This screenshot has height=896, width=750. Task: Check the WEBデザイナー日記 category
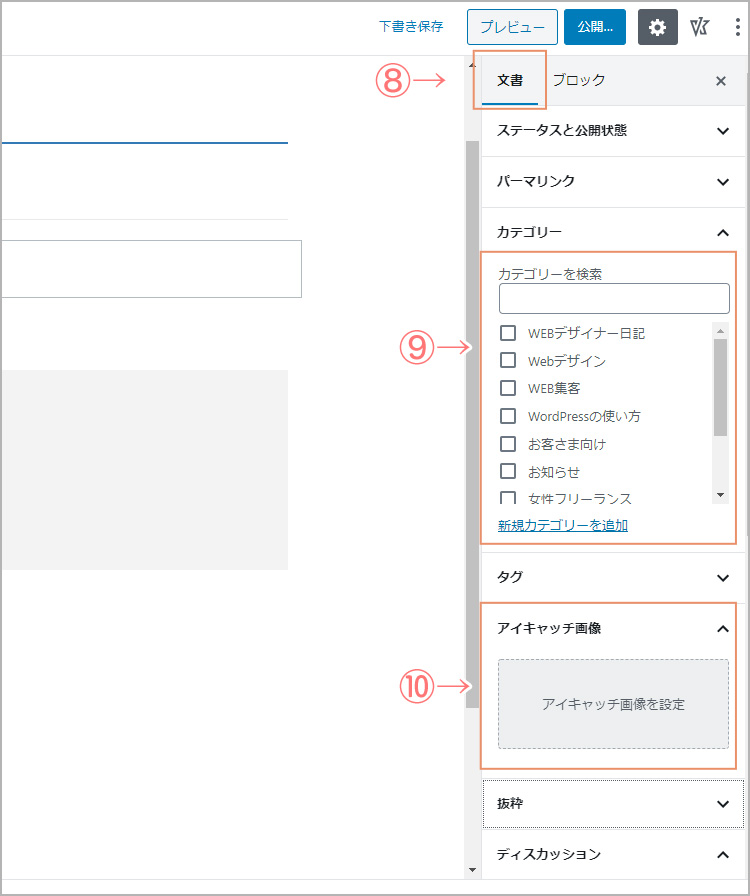[508, 333]
